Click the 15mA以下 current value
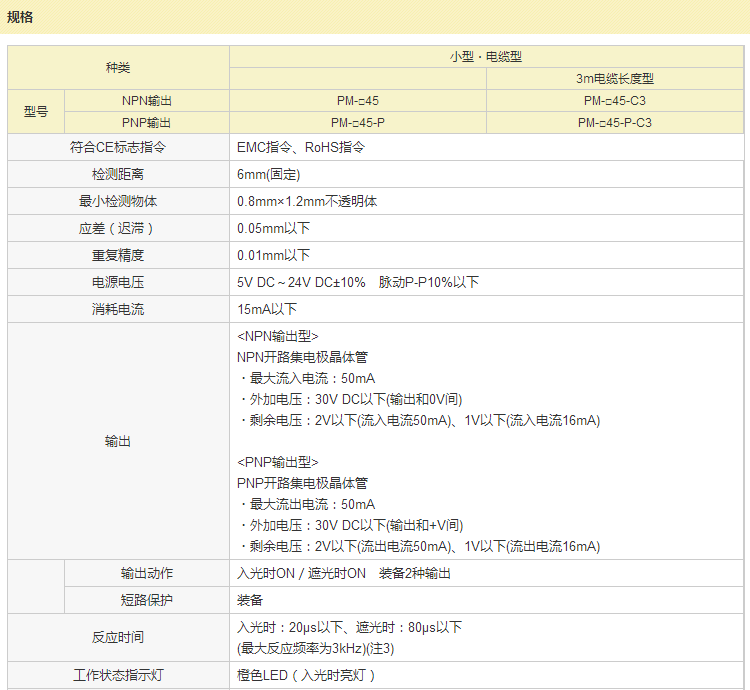Image resolution: width=750 pixels, height=690 pixels. (x=267, y=309)
